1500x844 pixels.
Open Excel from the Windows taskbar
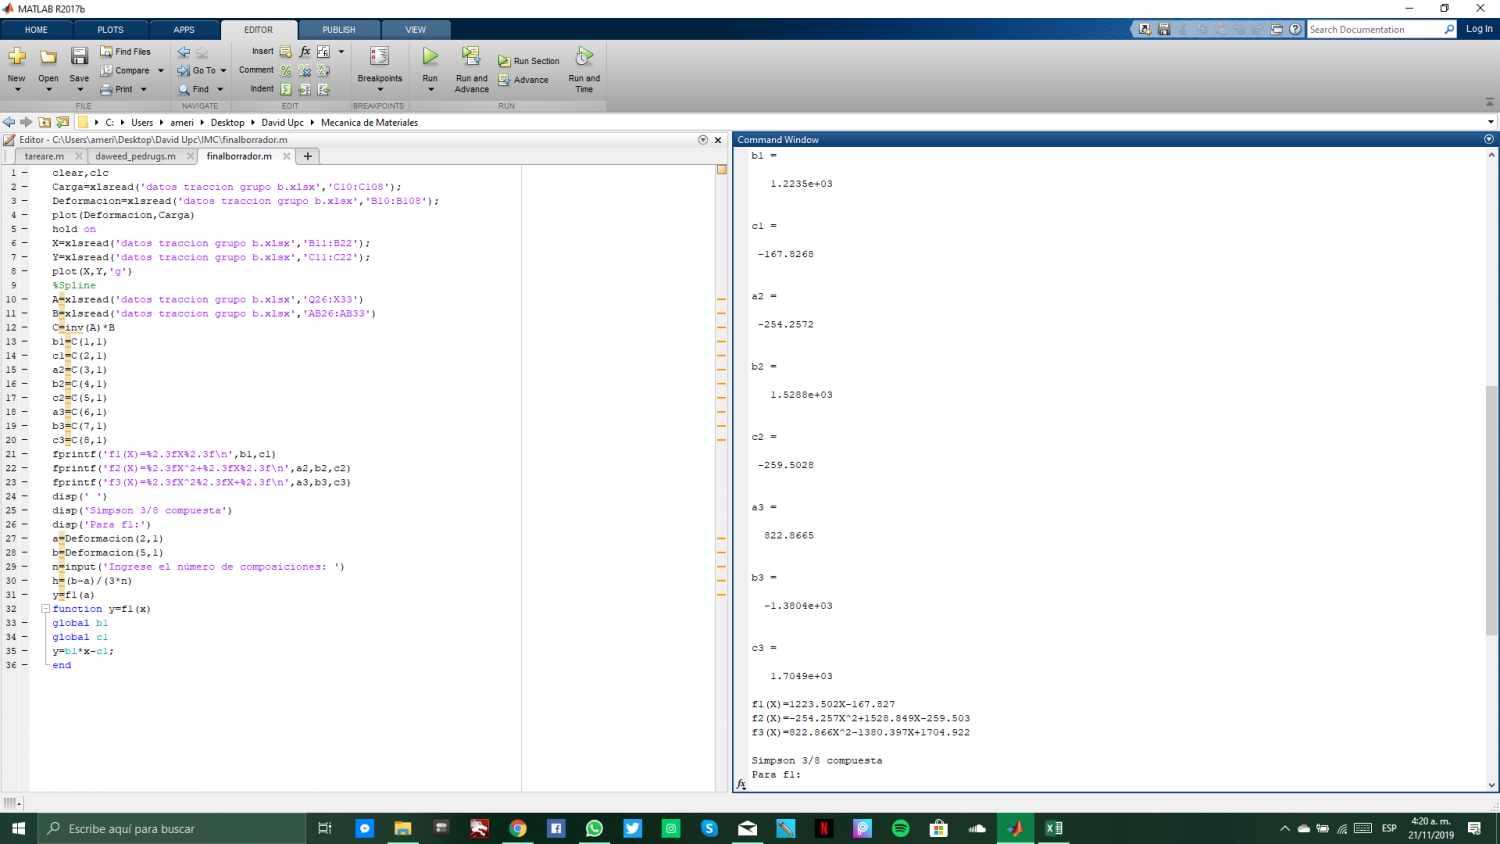(1054, 828)
